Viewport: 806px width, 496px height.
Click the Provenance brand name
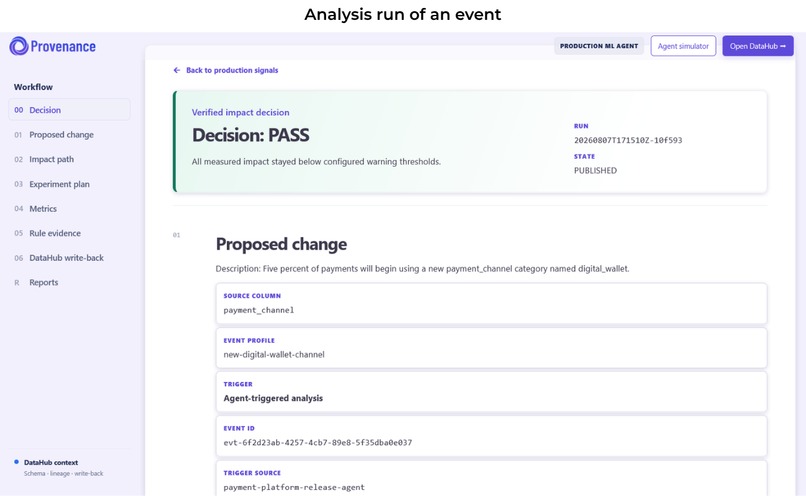pos(63,47)
